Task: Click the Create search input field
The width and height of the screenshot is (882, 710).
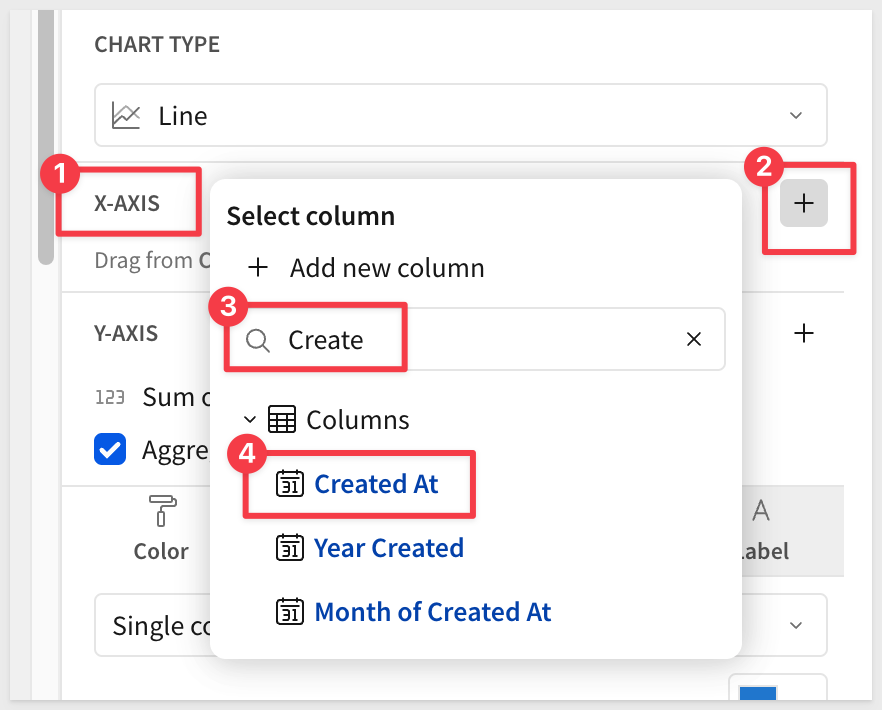Action: tap(470, 340)
